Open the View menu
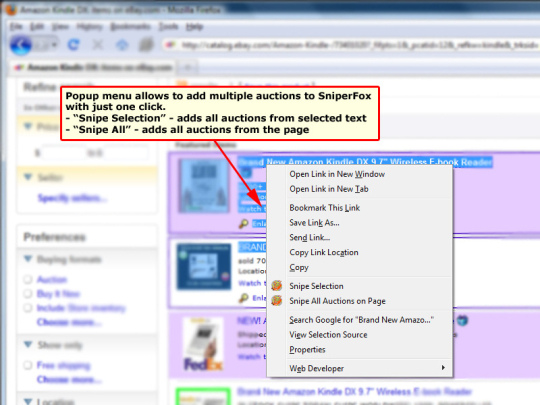 pos(60,27)
